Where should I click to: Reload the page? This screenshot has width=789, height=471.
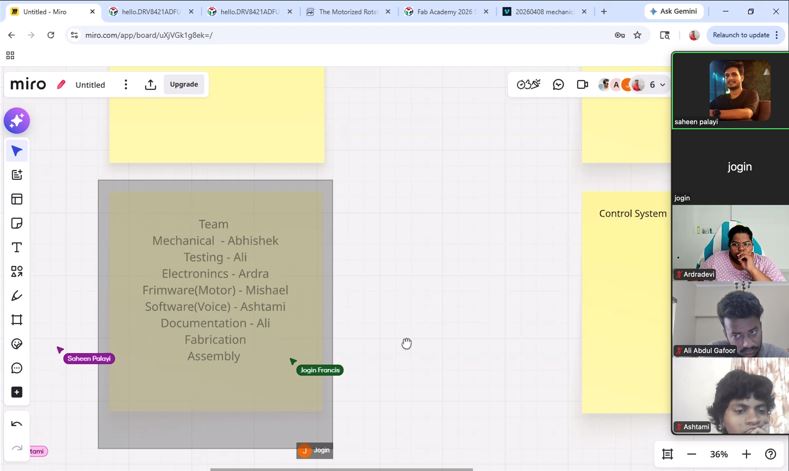pos(50,35)
